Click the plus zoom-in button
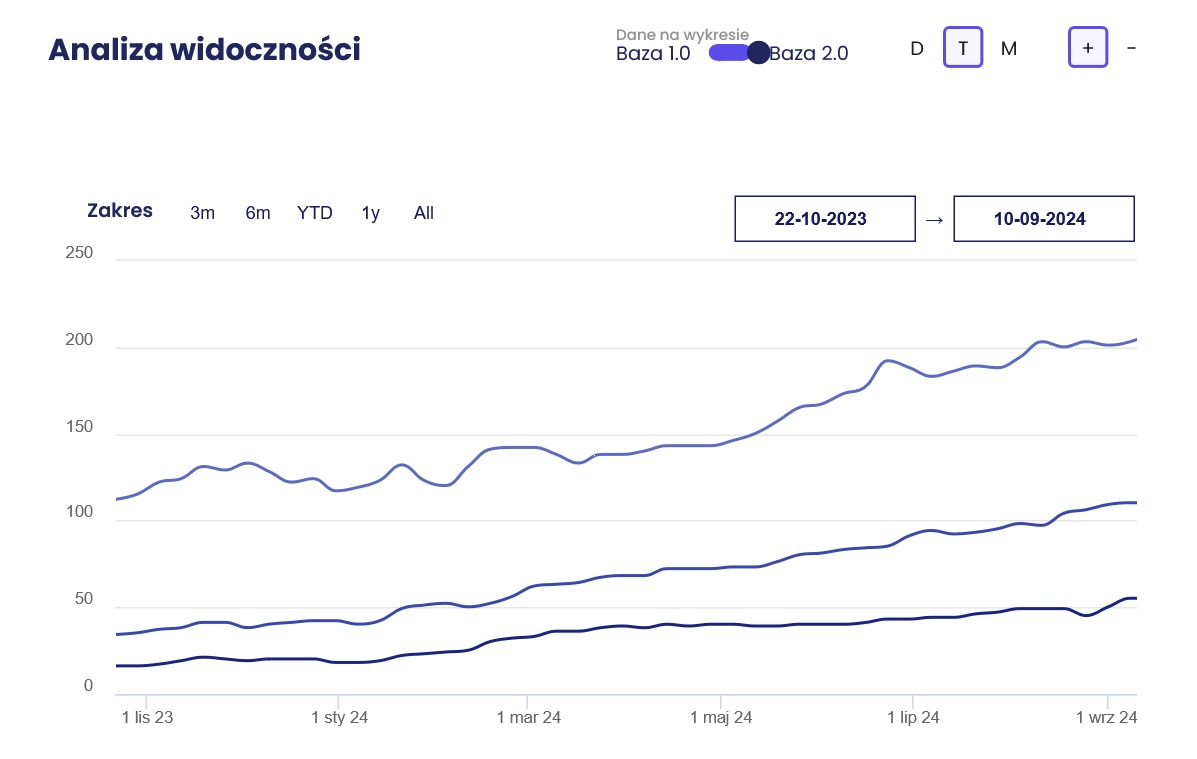Viewport: 1197px width, 759px height. point(1088,48)
